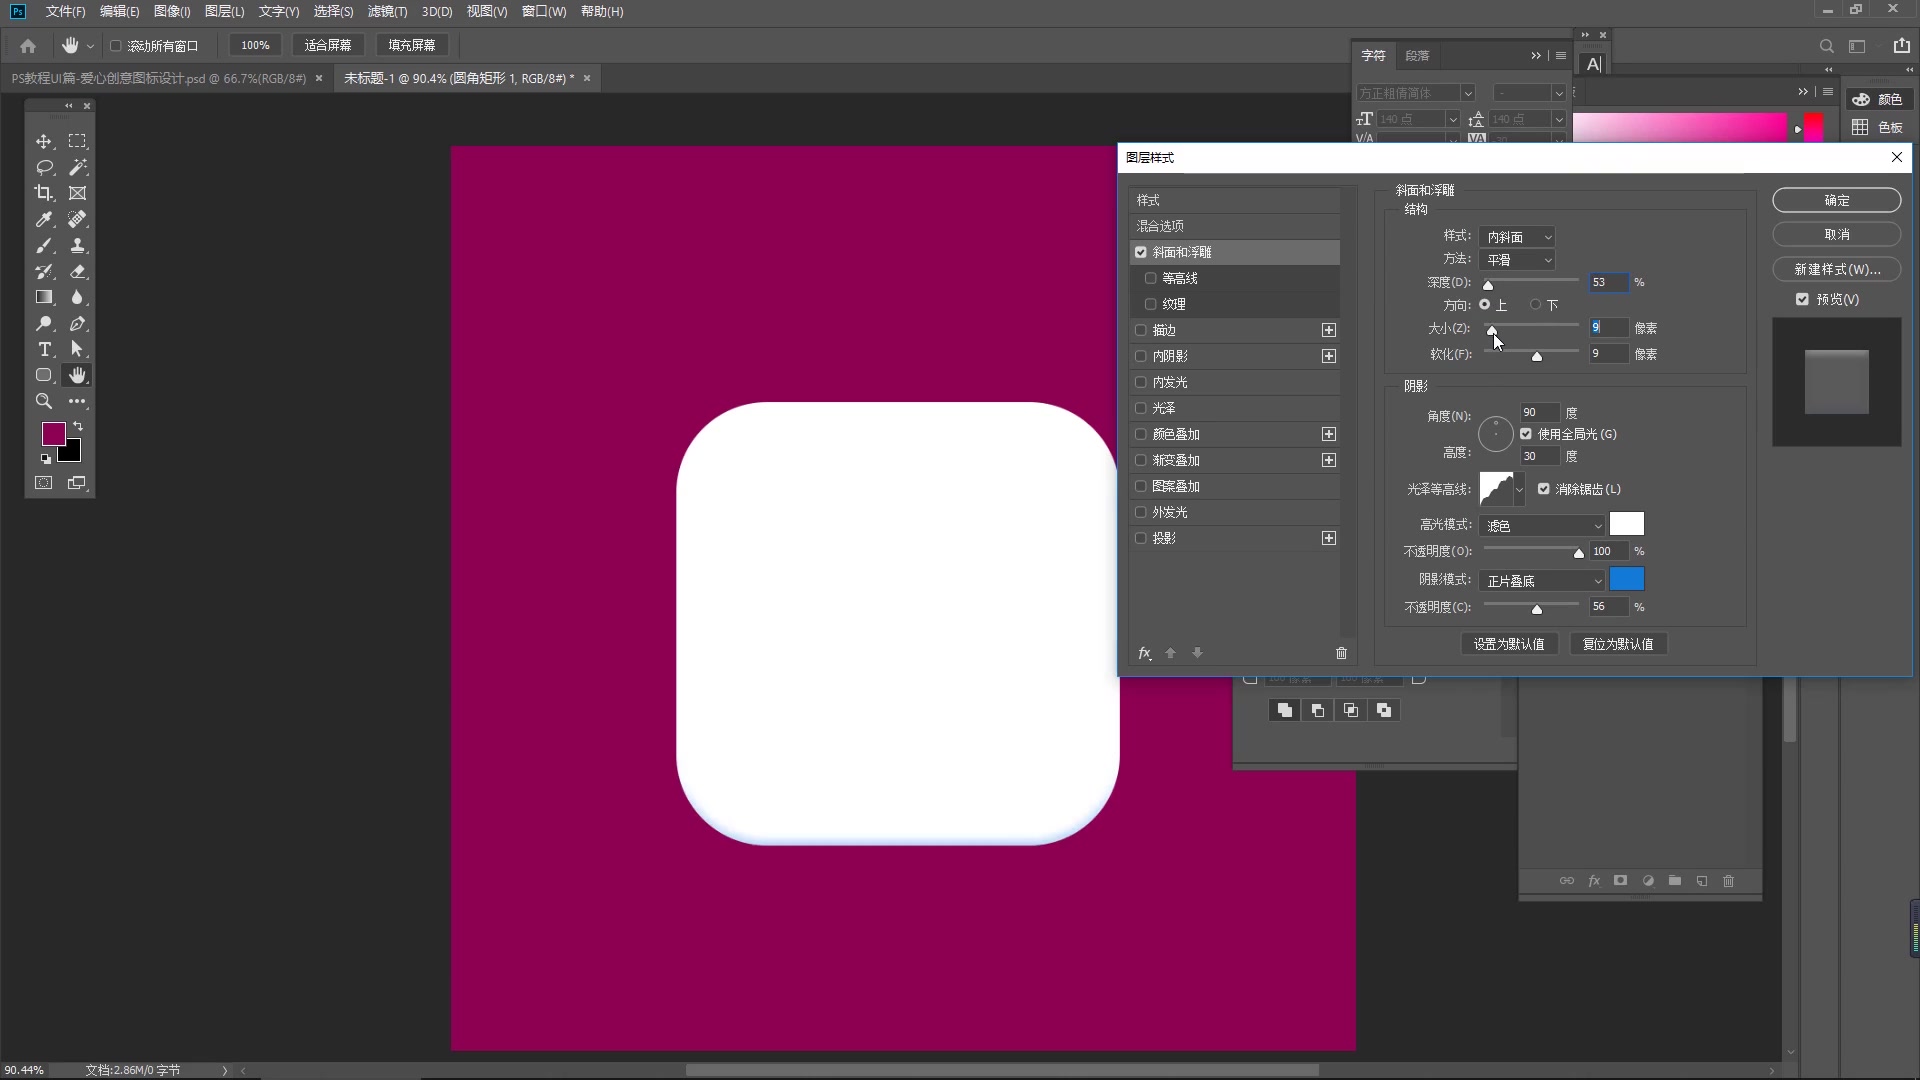This screenshot has height=1080, width=1920.
Task: Change screen mode from toolbox
Action: pos(77,483)
